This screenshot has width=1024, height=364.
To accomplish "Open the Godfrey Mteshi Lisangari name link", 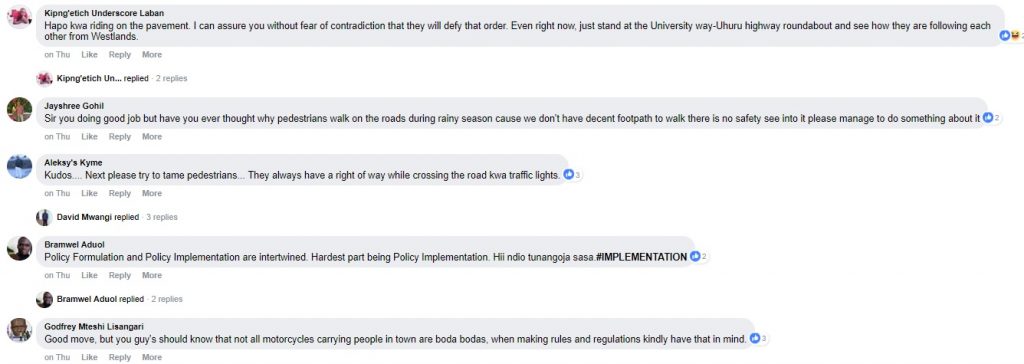I will 94,326.
